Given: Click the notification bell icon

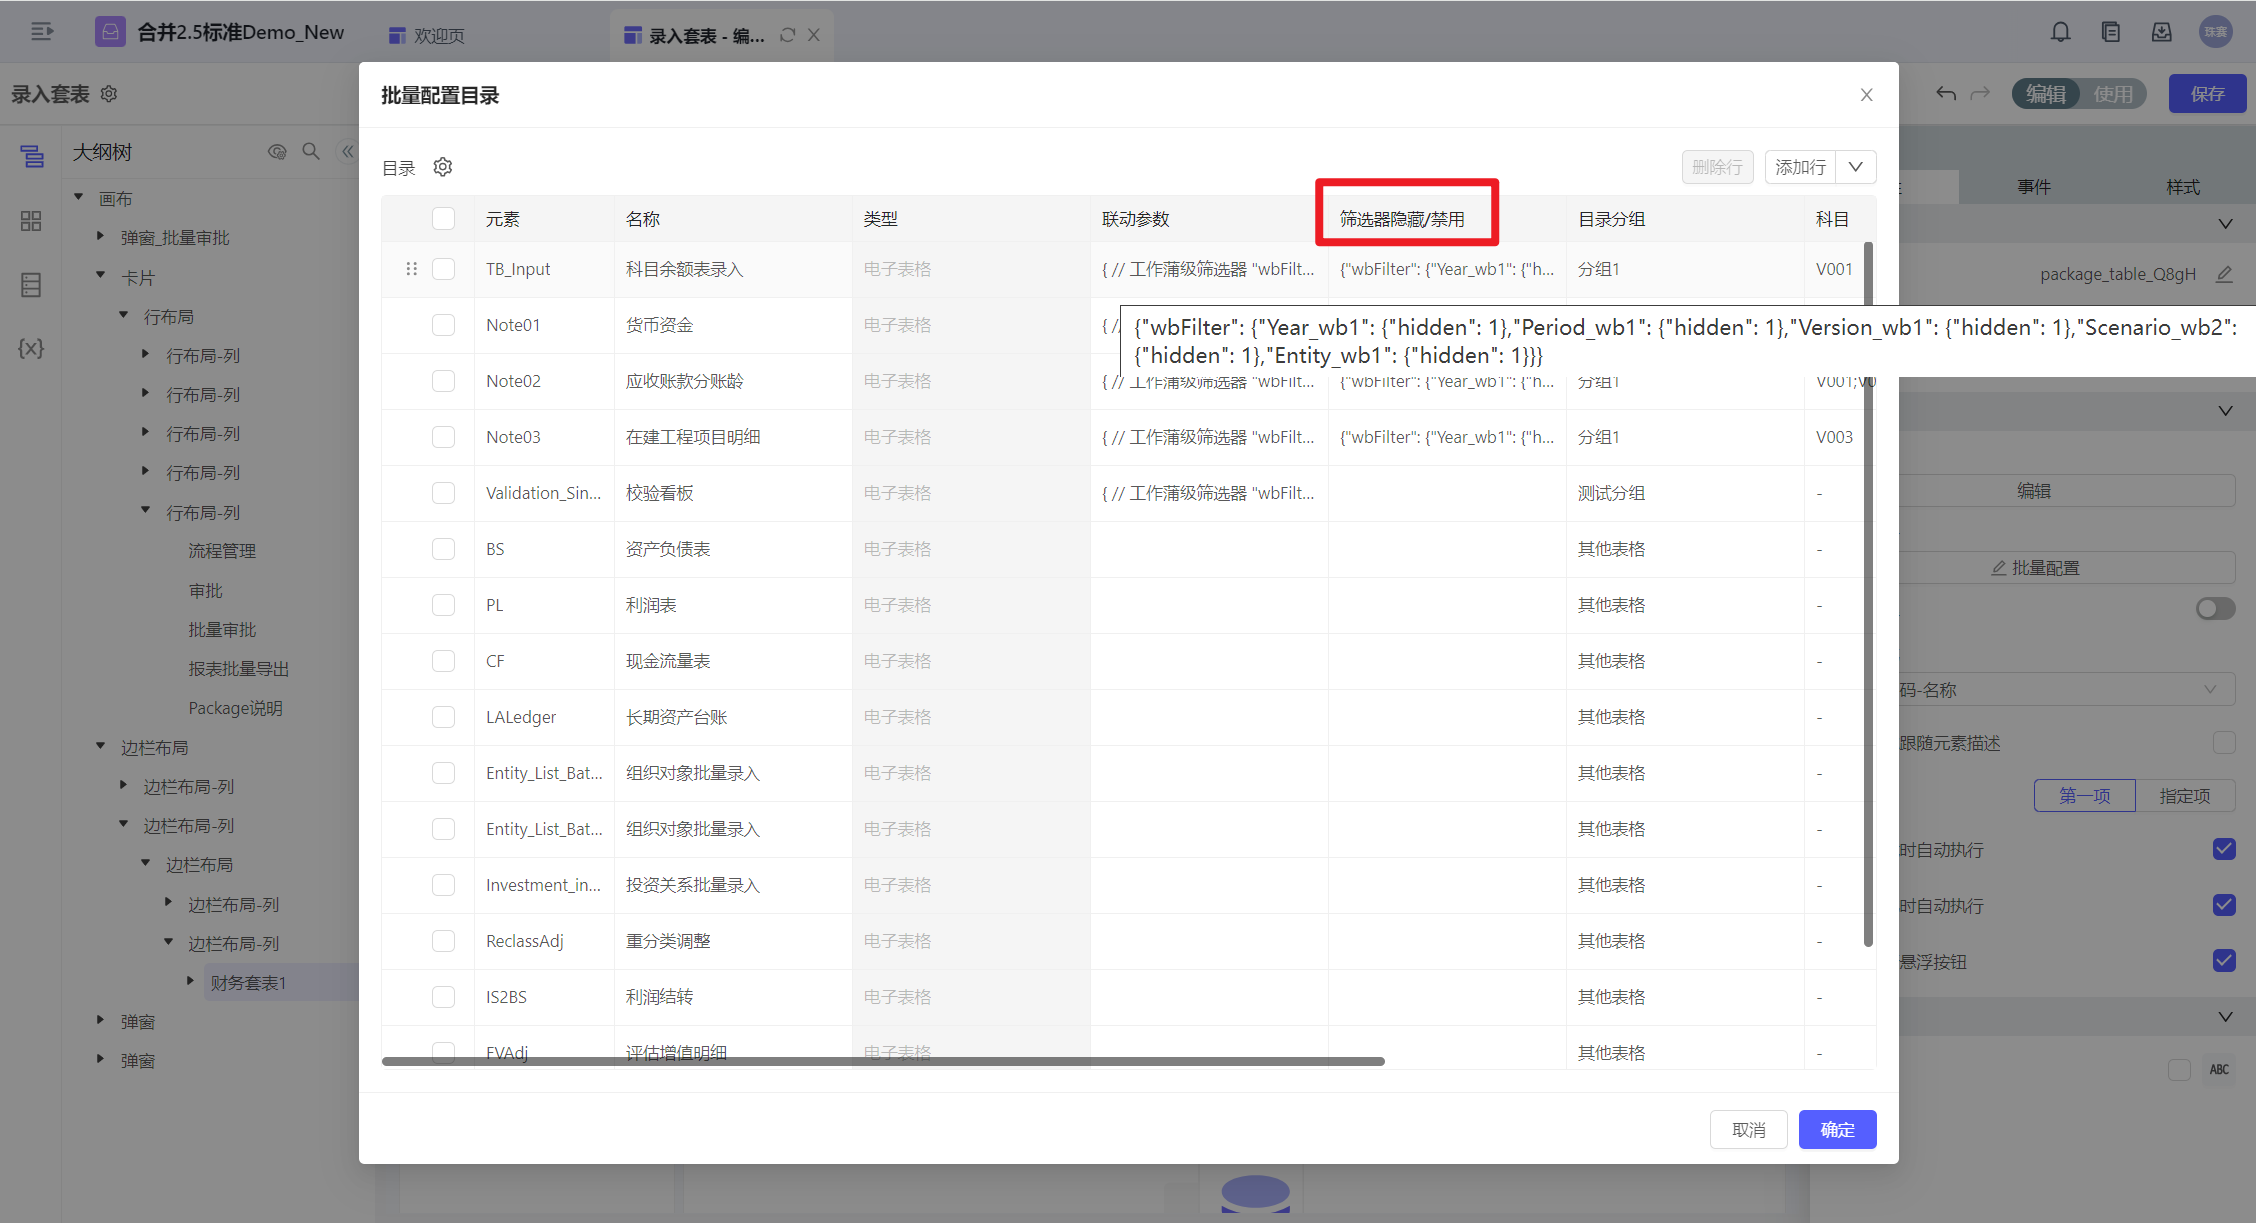Looking at the screenshot, I should (2060, 33).
